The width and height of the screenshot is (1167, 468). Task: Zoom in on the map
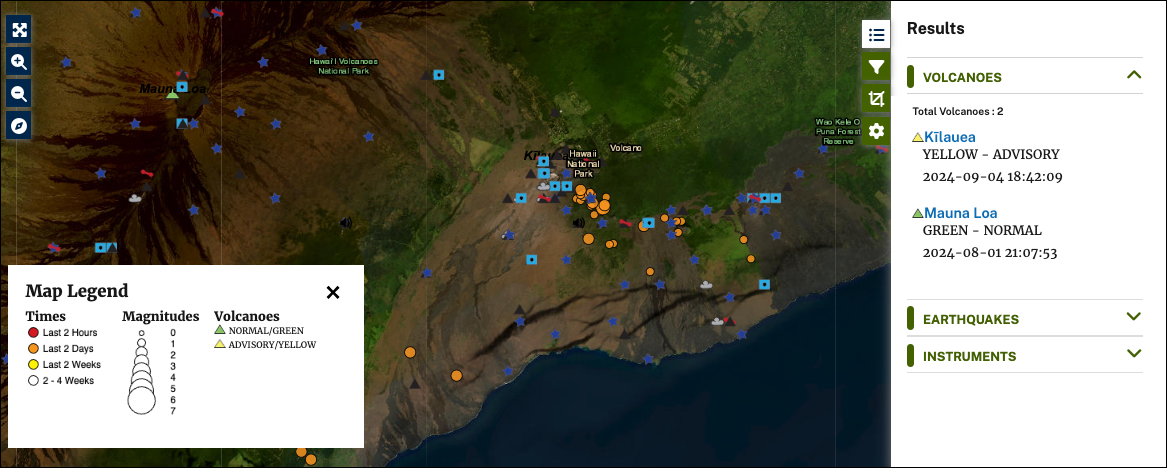pyautogui.click(x=19, y=62)
